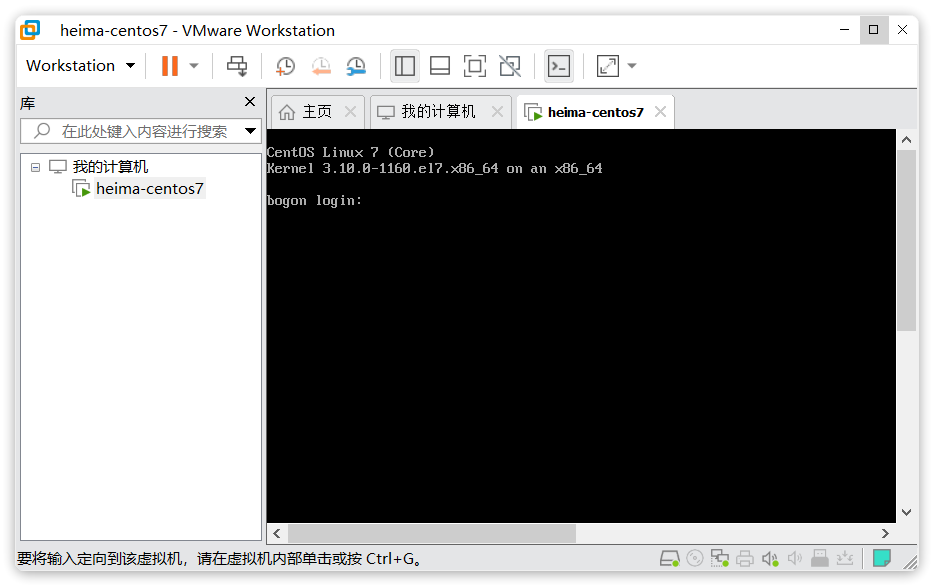Toggle the console view button

tap(559, 66)
